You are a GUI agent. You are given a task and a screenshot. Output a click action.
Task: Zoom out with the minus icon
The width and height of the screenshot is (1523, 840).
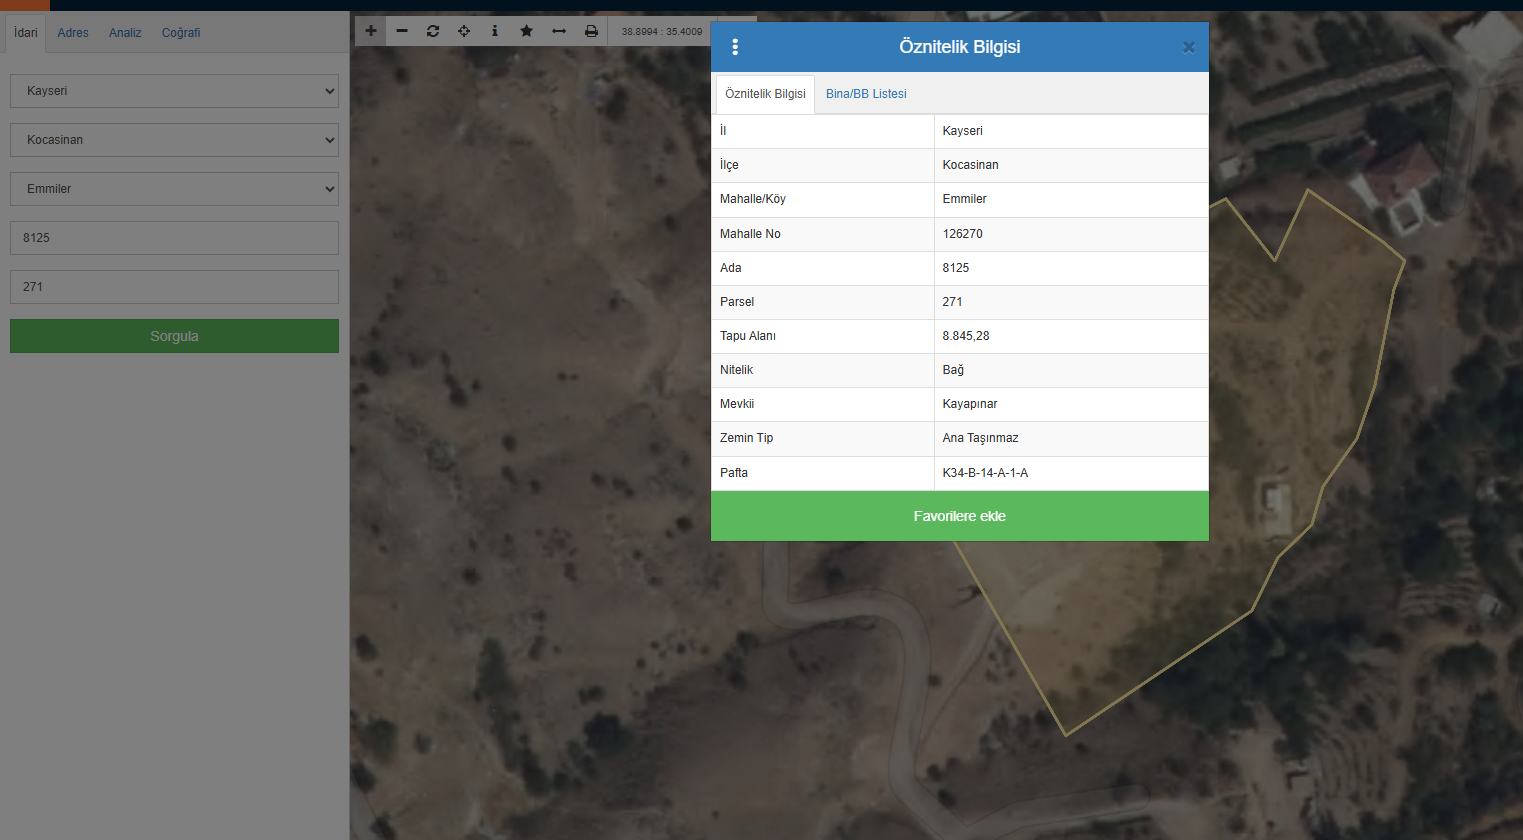coord(402,31)
